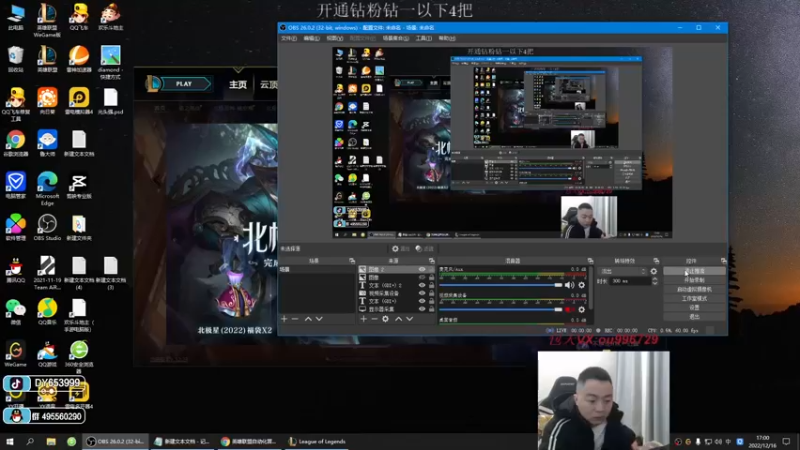Toggle visibility eye for 图像 source
This screenshot has width=800, height=450.
pos(422,278)
